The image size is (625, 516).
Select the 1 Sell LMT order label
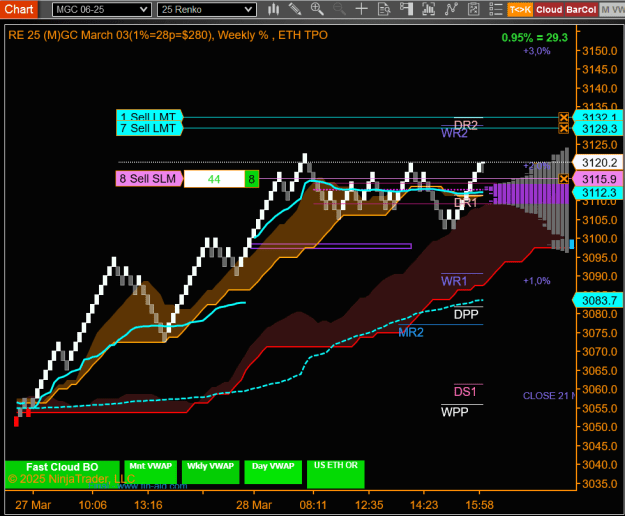(149, 116)
